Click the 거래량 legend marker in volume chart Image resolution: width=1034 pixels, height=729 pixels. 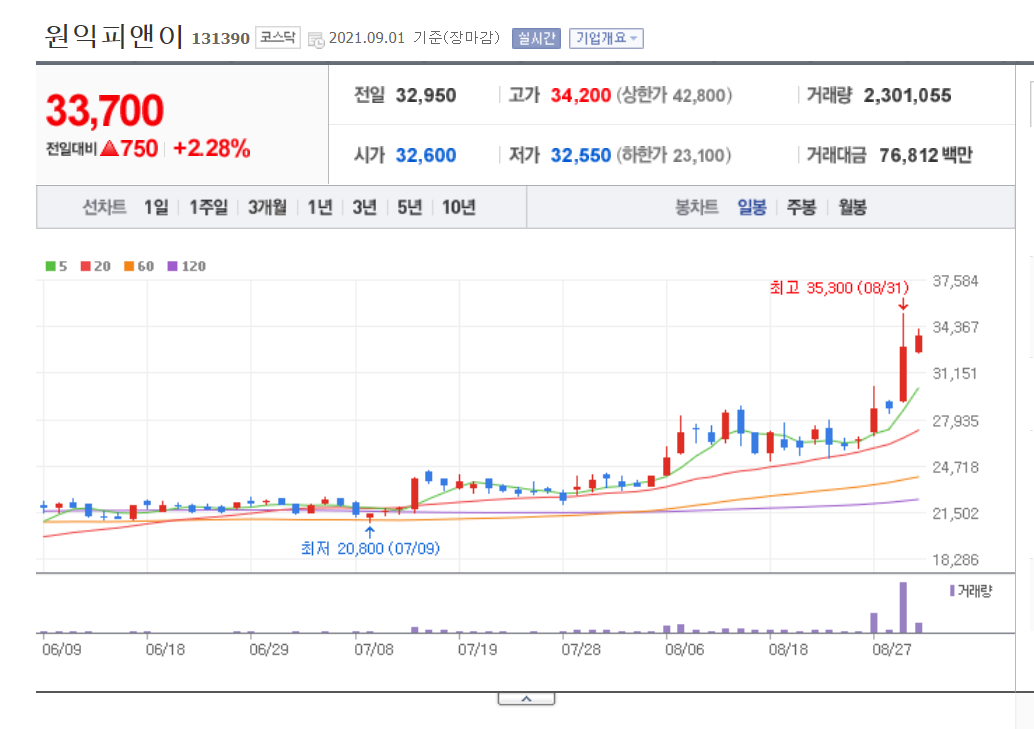click(952, 591)
